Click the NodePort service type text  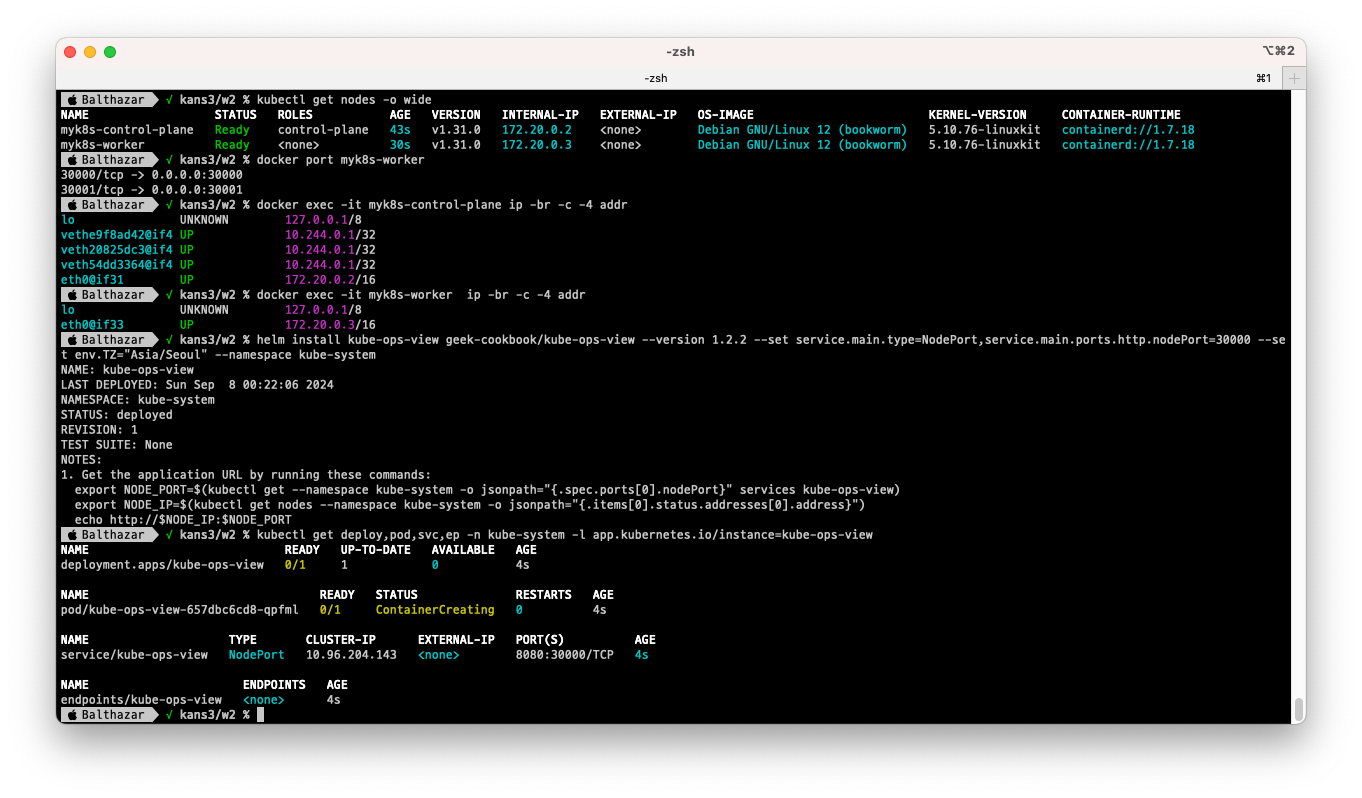256,655
